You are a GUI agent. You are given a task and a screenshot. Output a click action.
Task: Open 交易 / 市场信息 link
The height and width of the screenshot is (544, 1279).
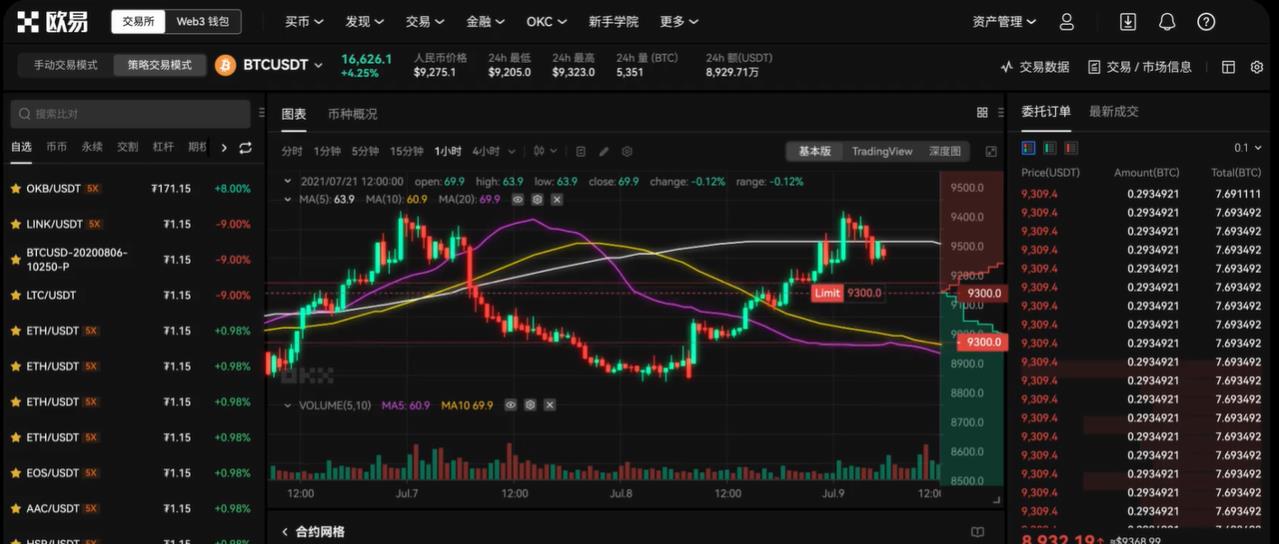pos(1140,67)
